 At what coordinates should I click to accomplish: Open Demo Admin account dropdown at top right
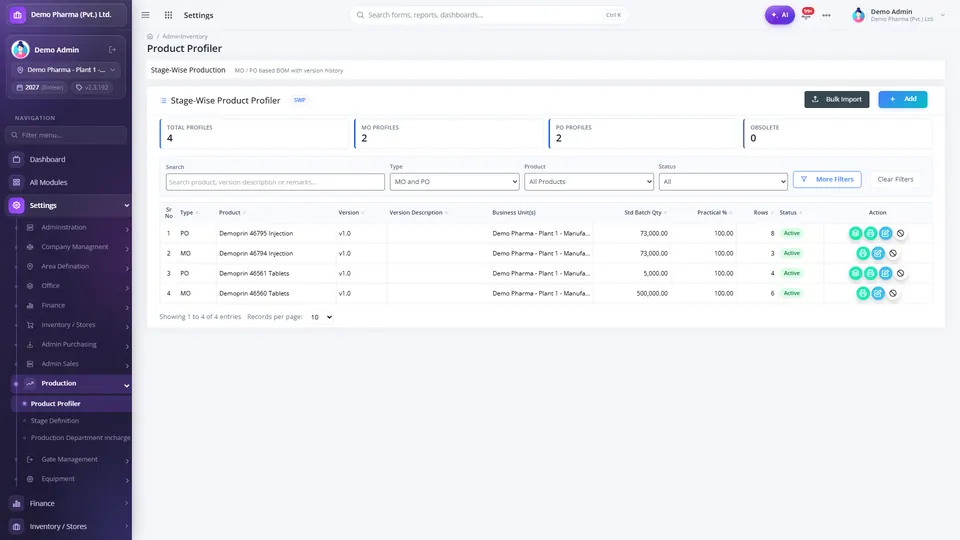[x=898, y=15]
